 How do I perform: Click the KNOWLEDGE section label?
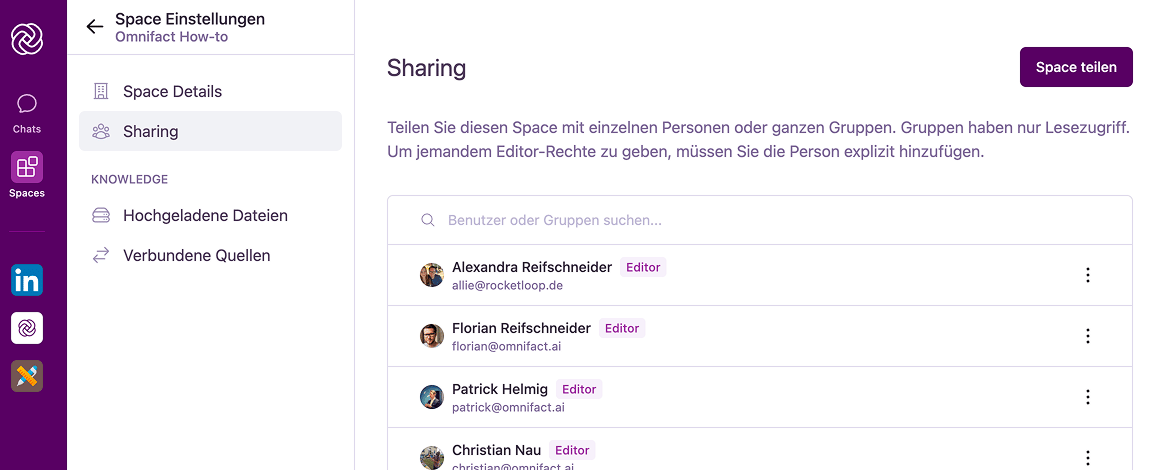[129, 179]
